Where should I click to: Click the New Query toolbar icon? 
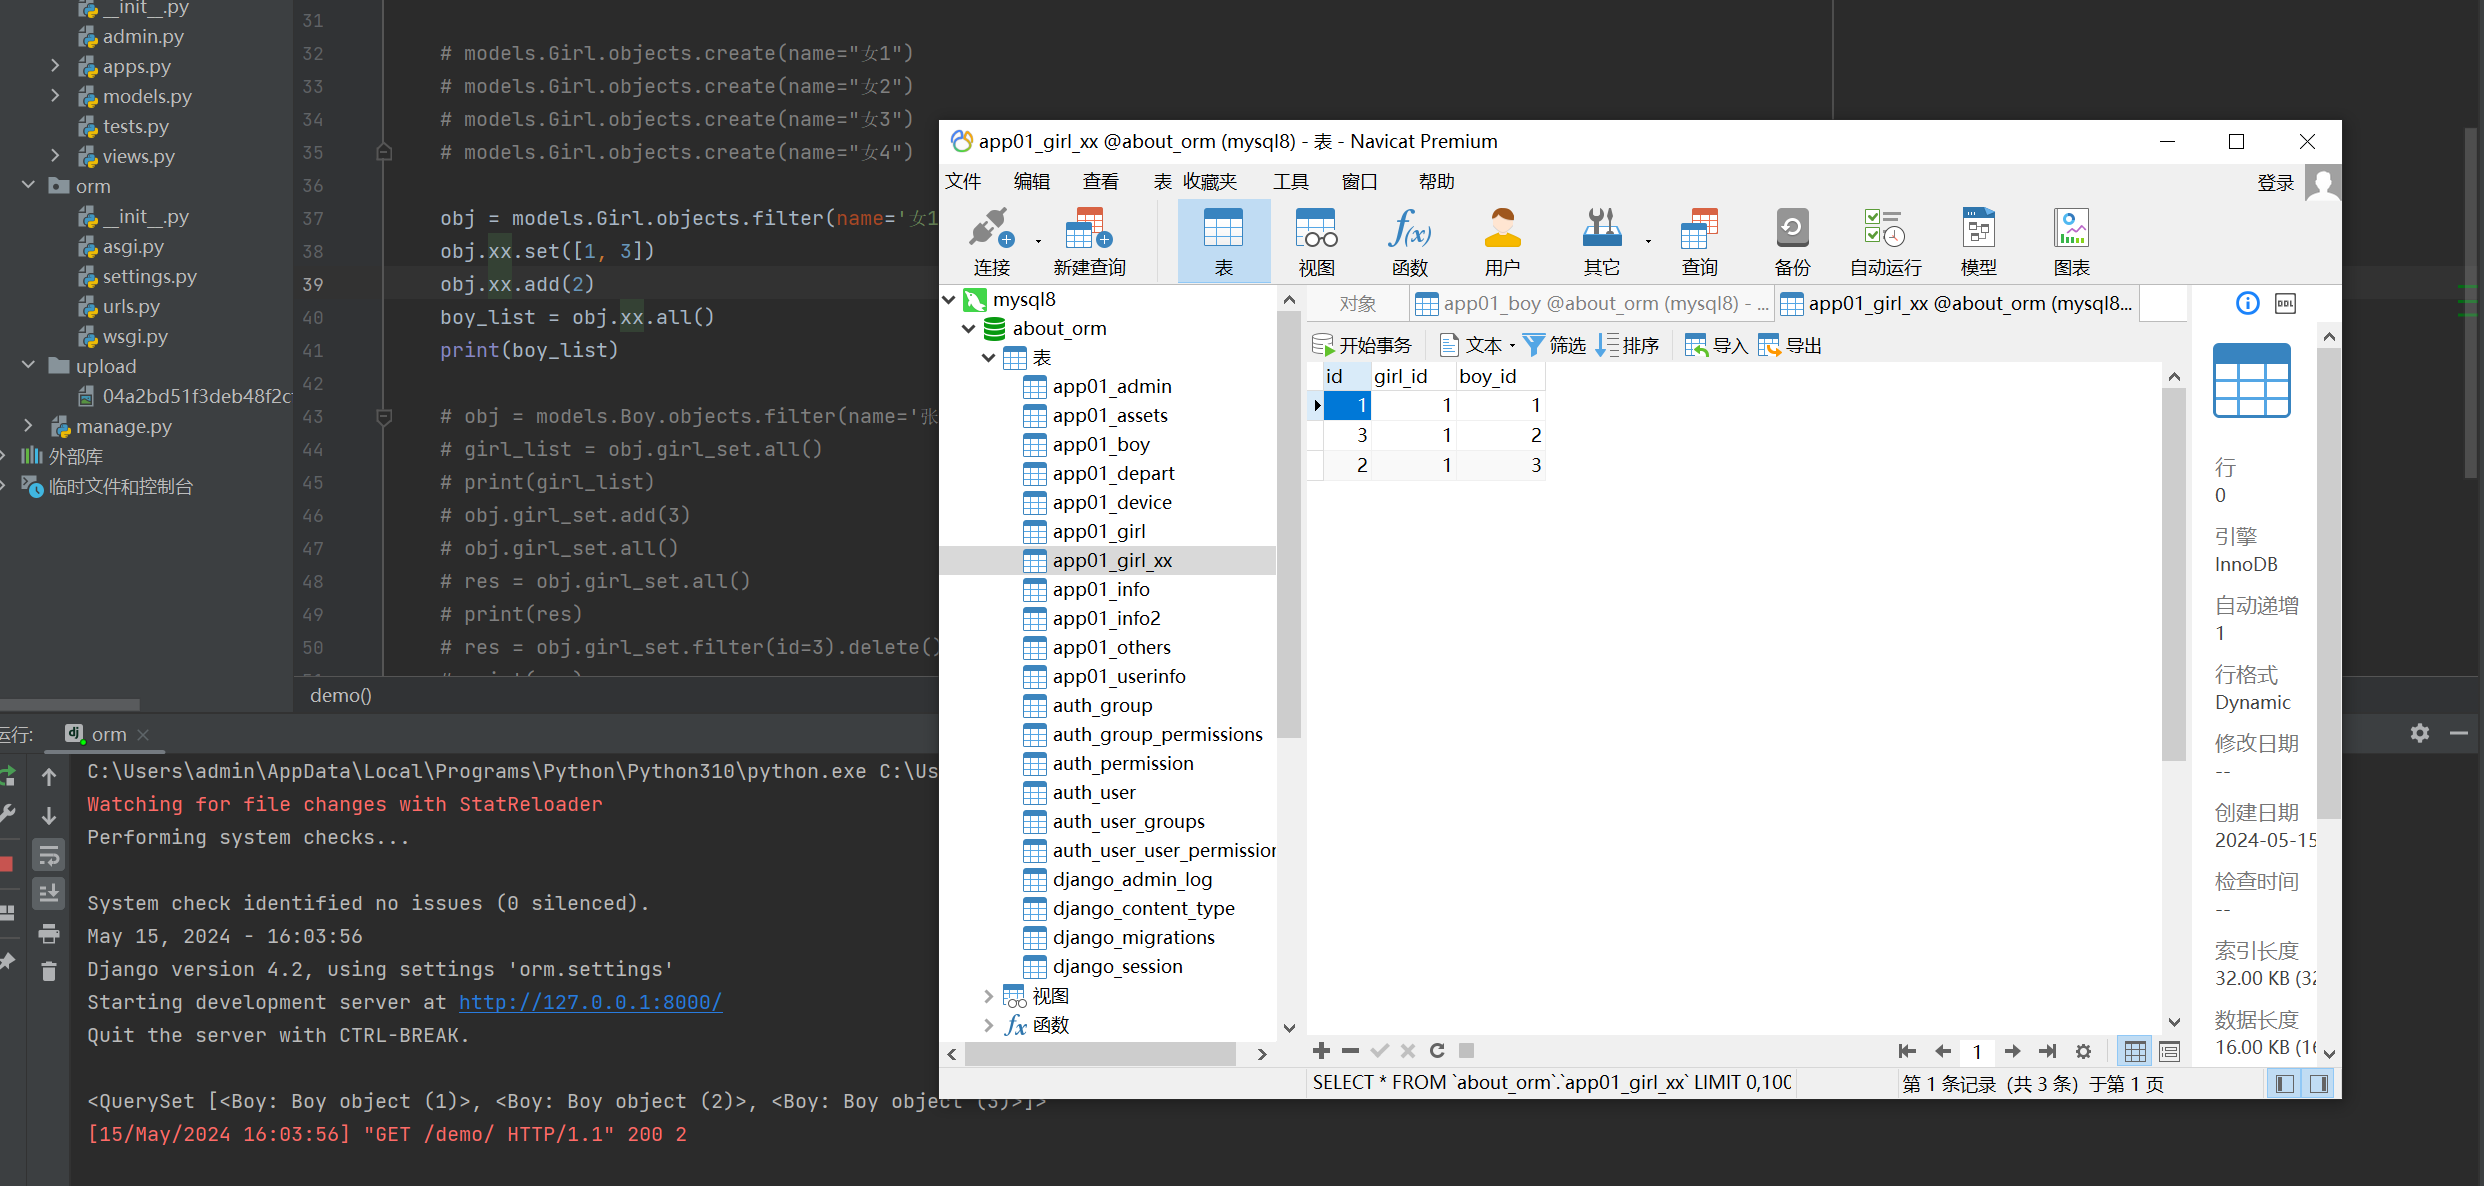(x=1089, y=241)
